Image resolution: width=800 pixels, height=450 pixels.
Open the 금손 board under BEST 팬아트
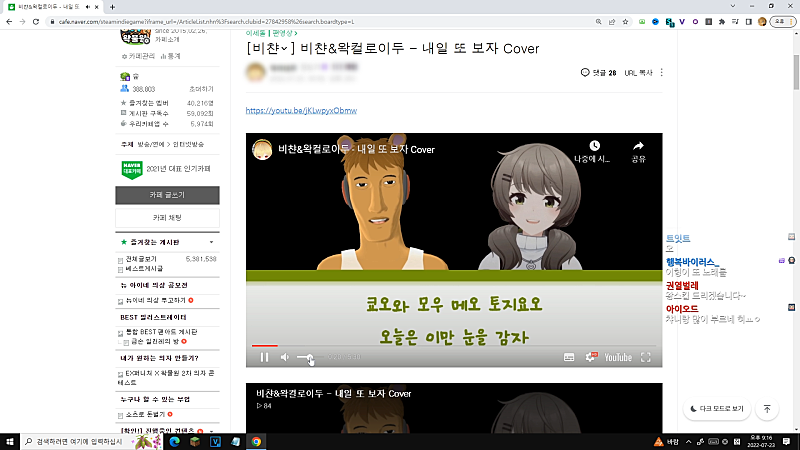click(155, 341)
